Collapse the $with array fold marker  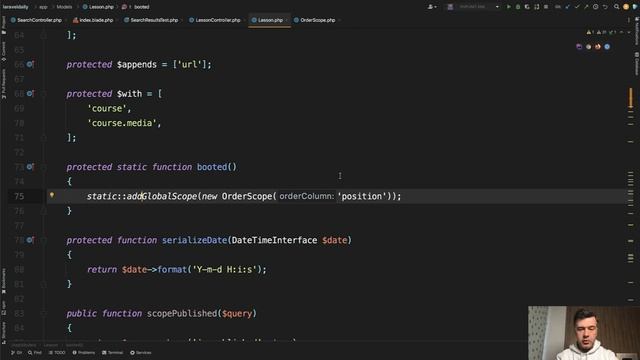pos(43,93)
